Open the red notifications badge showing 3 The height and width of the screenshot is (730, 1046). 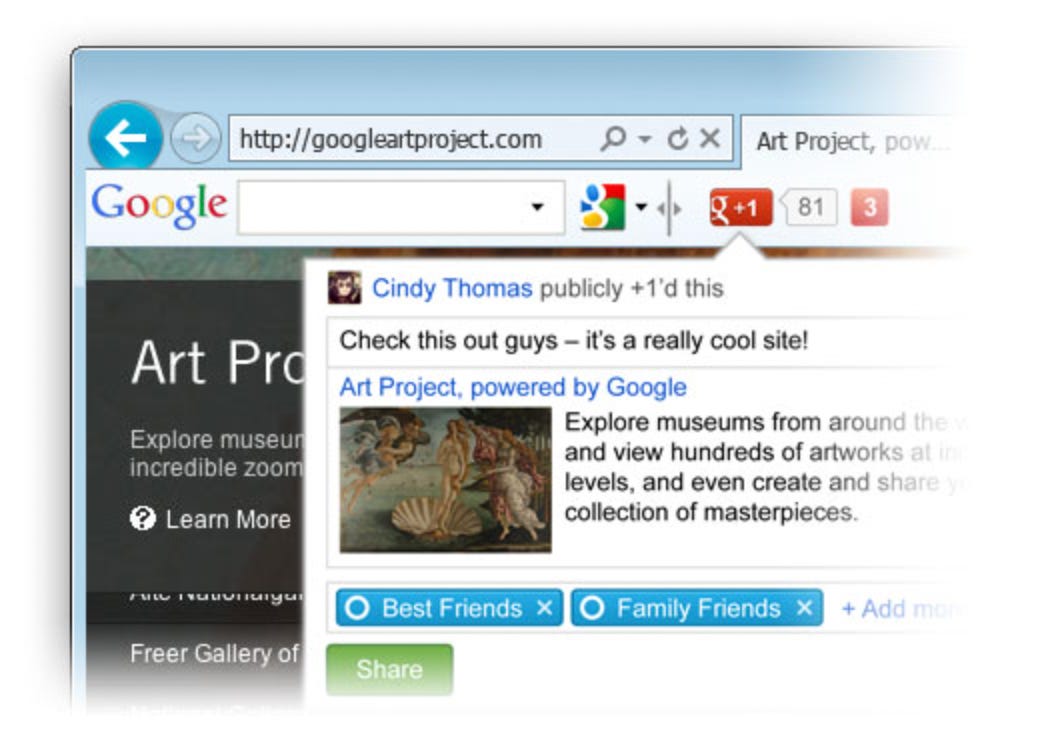click(869, 208)
